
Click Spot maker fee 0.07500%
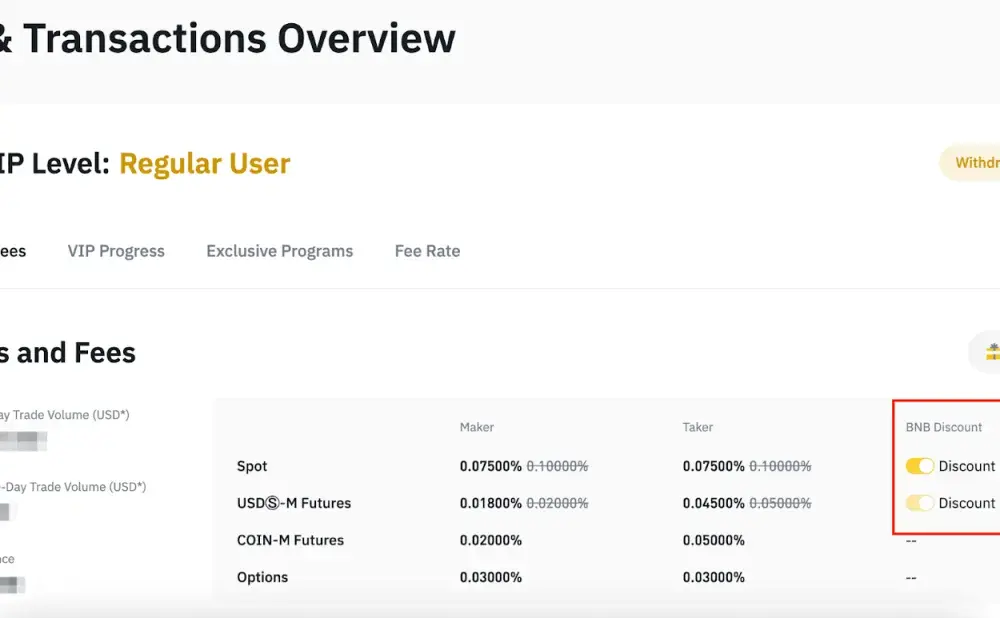click(x=490, y=466)
